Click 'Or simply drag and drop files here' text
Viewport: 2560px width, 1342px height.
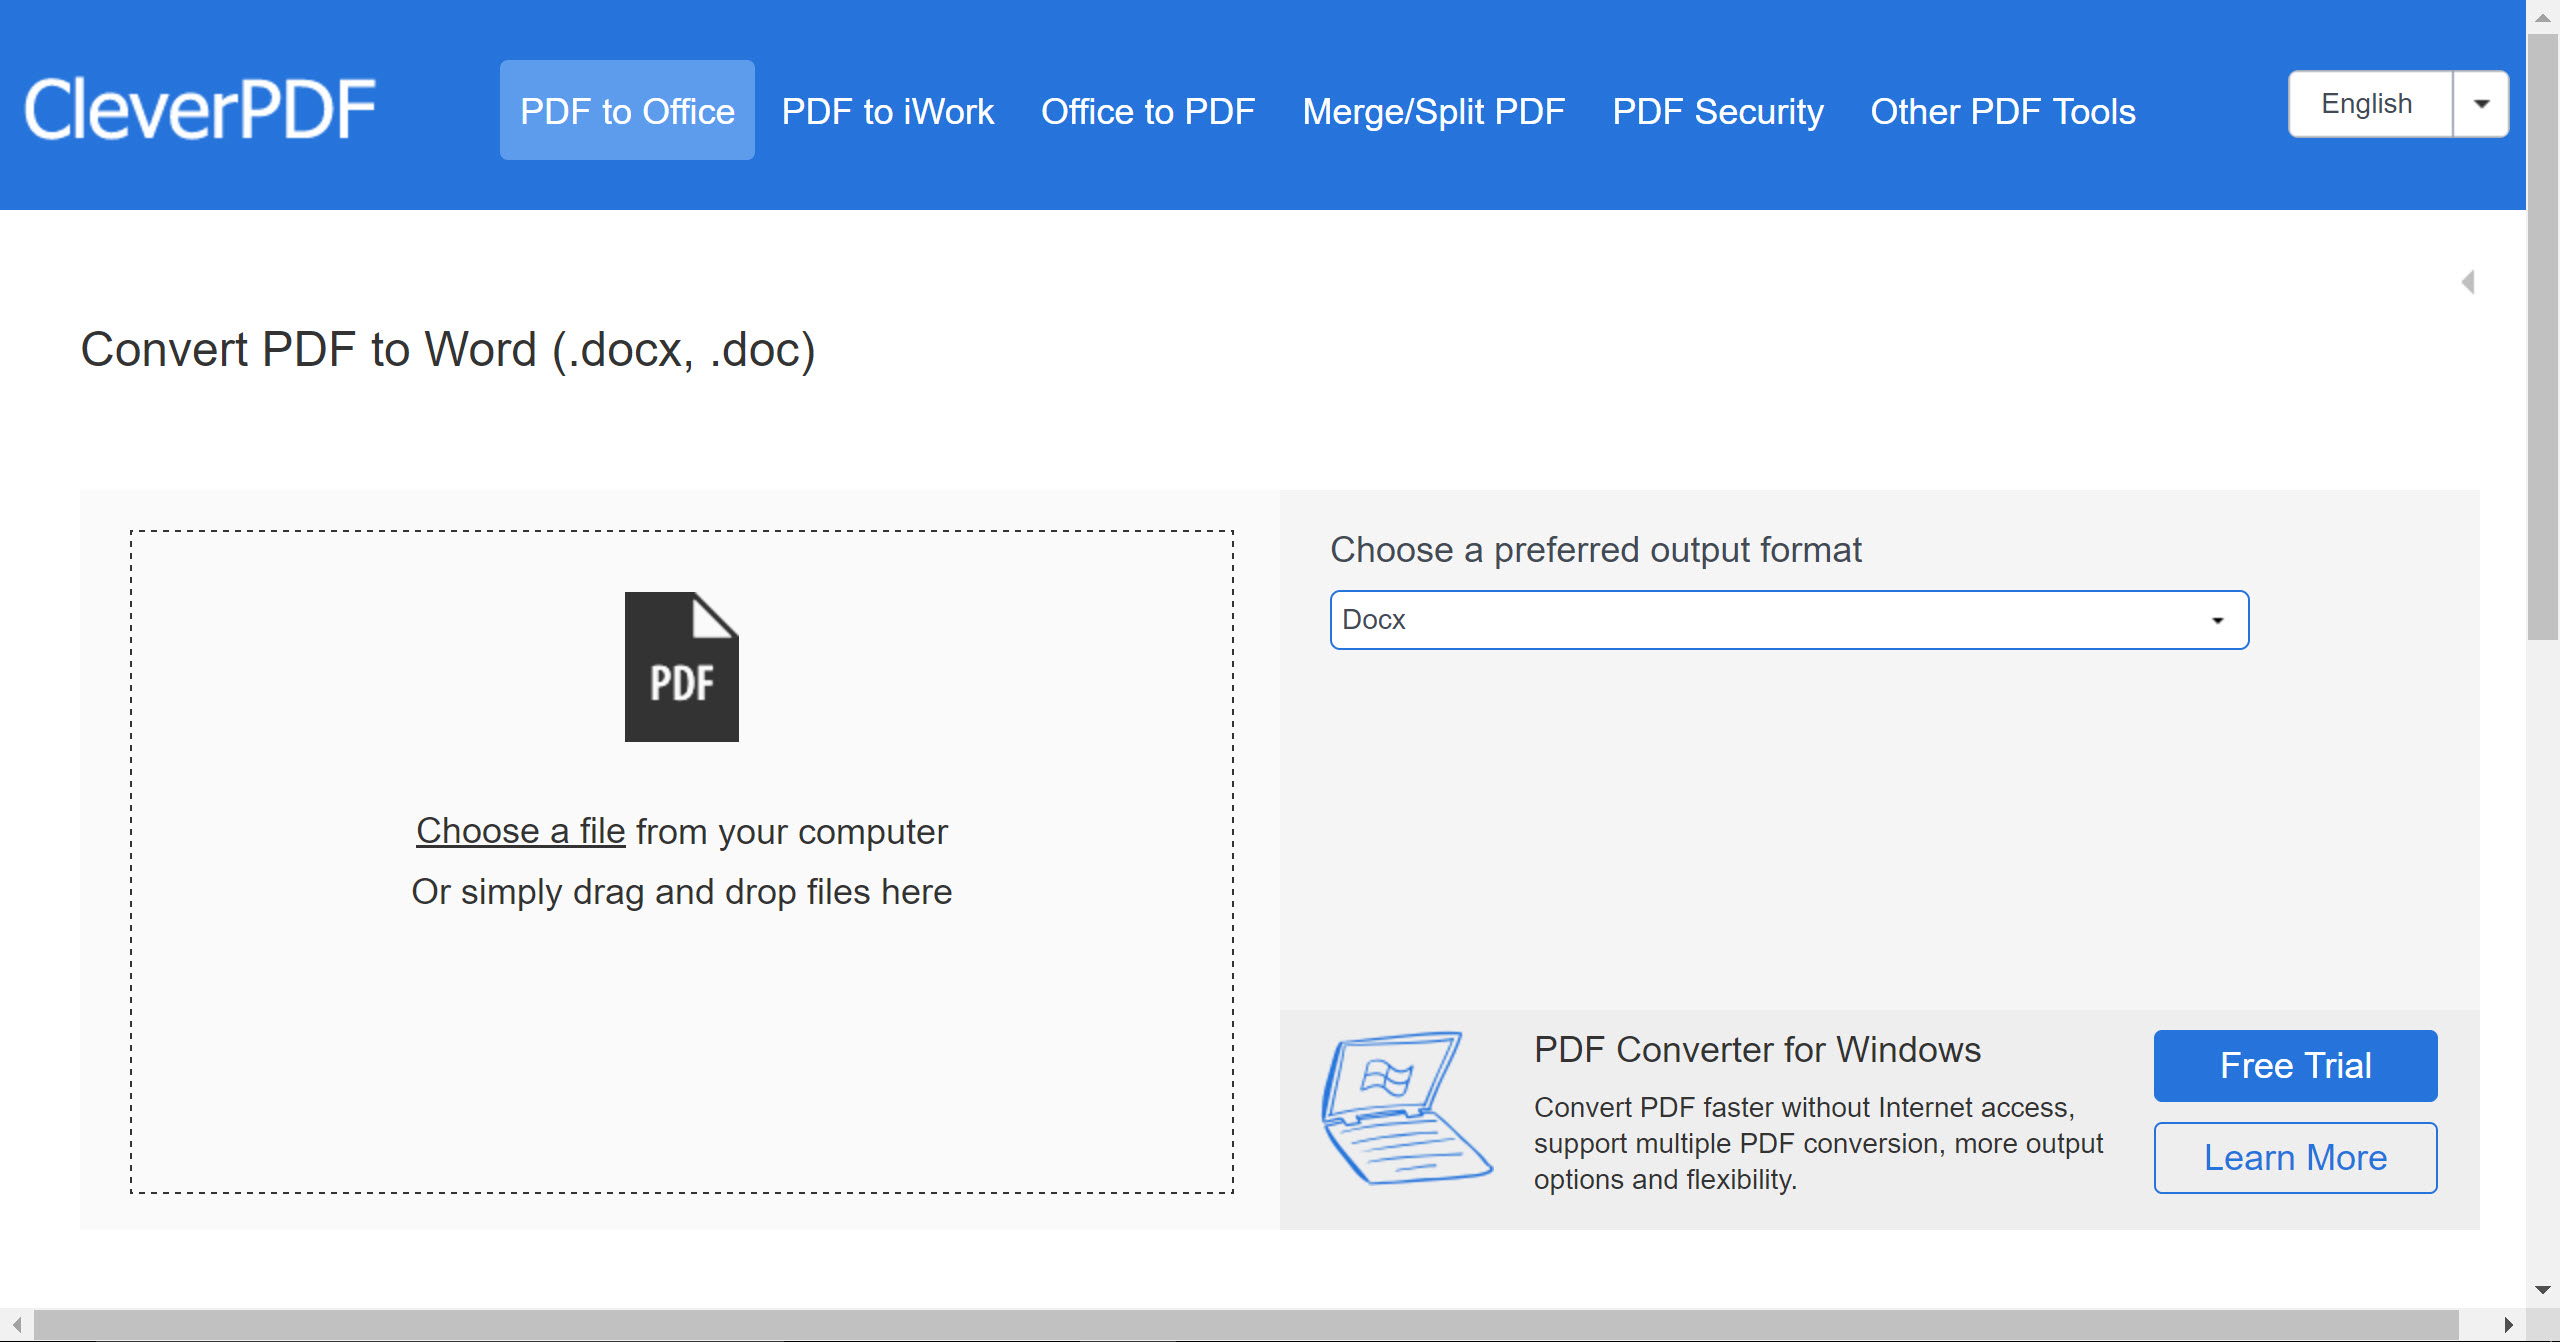pos(682,891)
